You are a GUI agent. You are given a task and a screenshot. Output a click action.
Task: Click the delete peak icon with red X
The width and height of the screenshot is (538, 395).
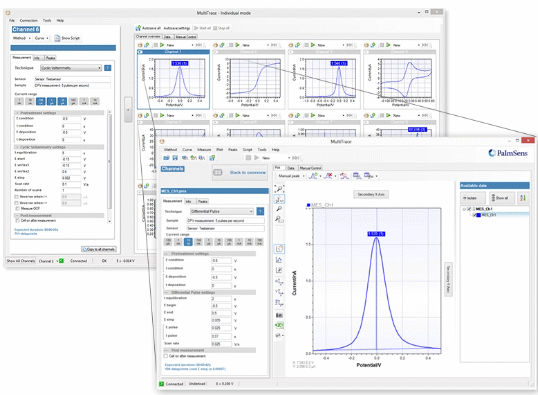click(x=328, y=176)
